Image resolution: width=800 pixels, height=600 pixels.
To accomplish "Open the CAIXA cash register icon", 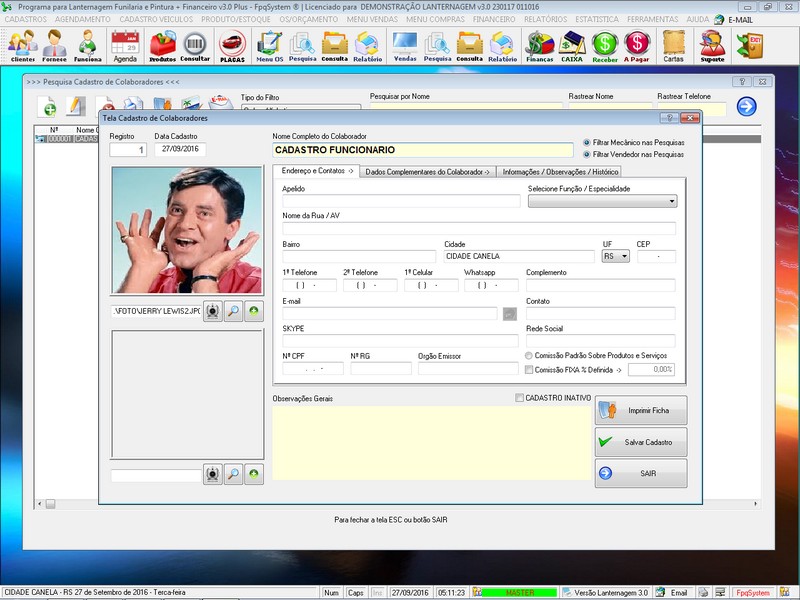I will [x=572, y=45].
